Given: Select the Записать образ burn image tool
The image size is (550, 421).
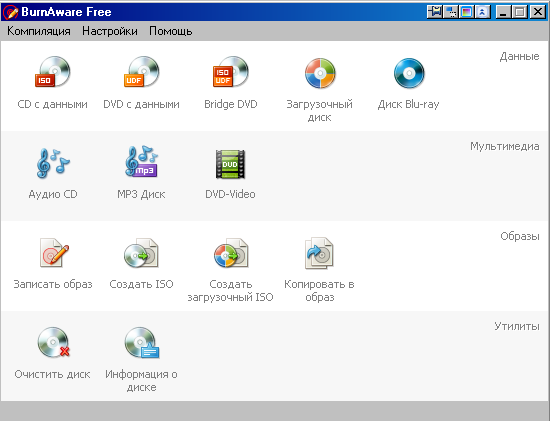Looking at the screenshot, I should [x=53, y=263].
